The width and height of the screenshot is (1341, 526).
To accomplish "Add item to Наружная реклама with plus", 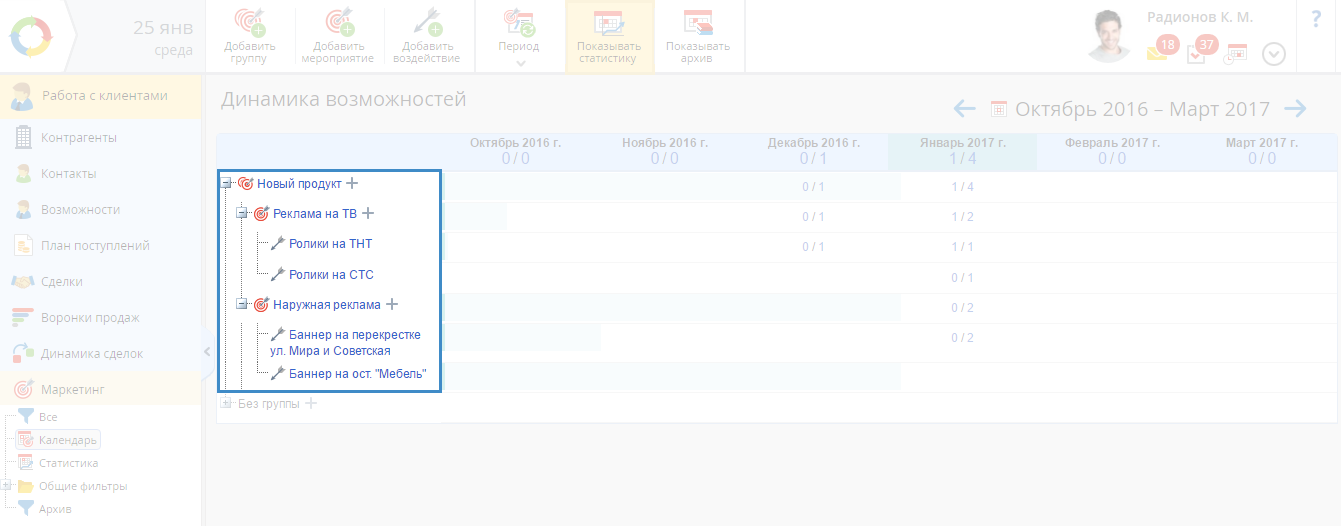I will (x=392, y=305).
